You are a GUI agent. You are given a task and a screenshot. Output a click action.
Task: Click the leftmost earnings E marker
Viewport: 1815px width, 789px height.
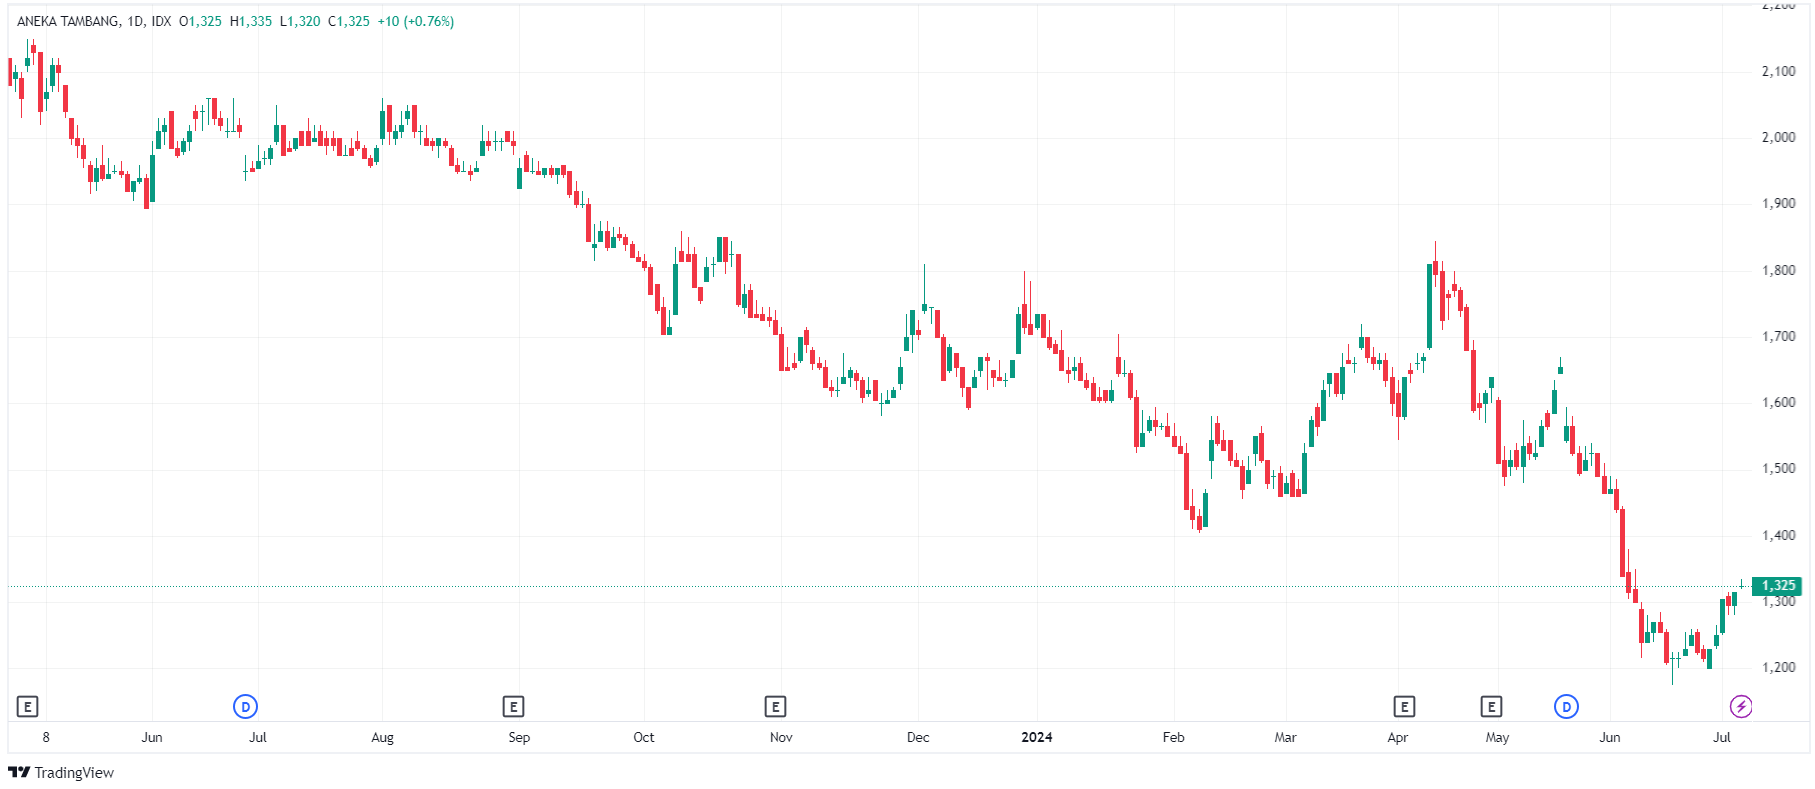28,707
